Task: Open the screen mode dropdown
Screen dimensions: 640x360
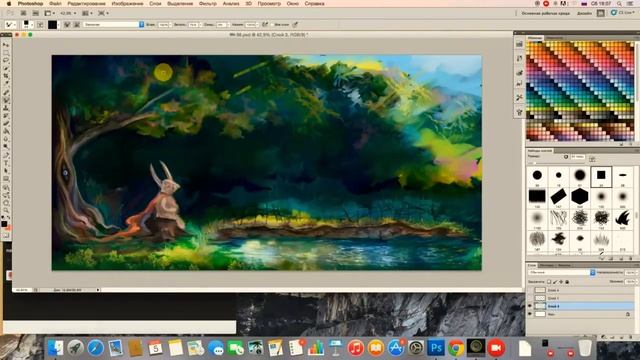Action: [103, 13]
